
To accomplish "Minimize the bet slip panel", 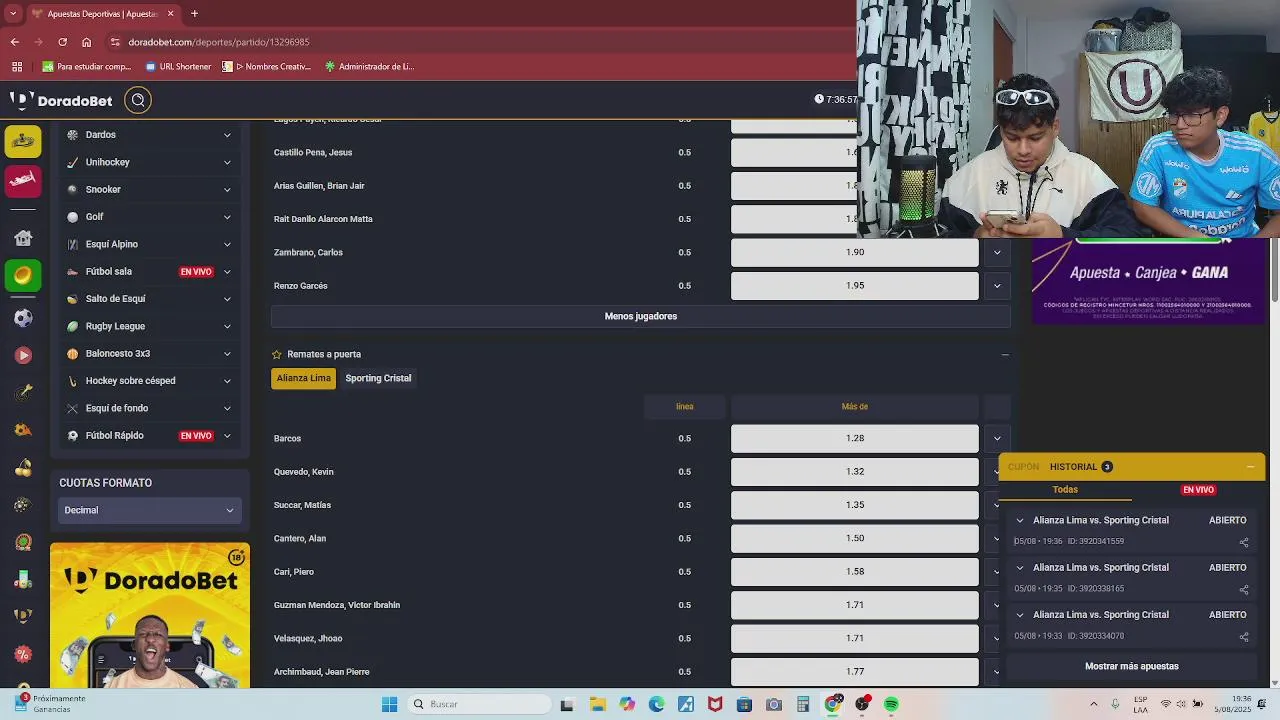I will coord(1250,467).
